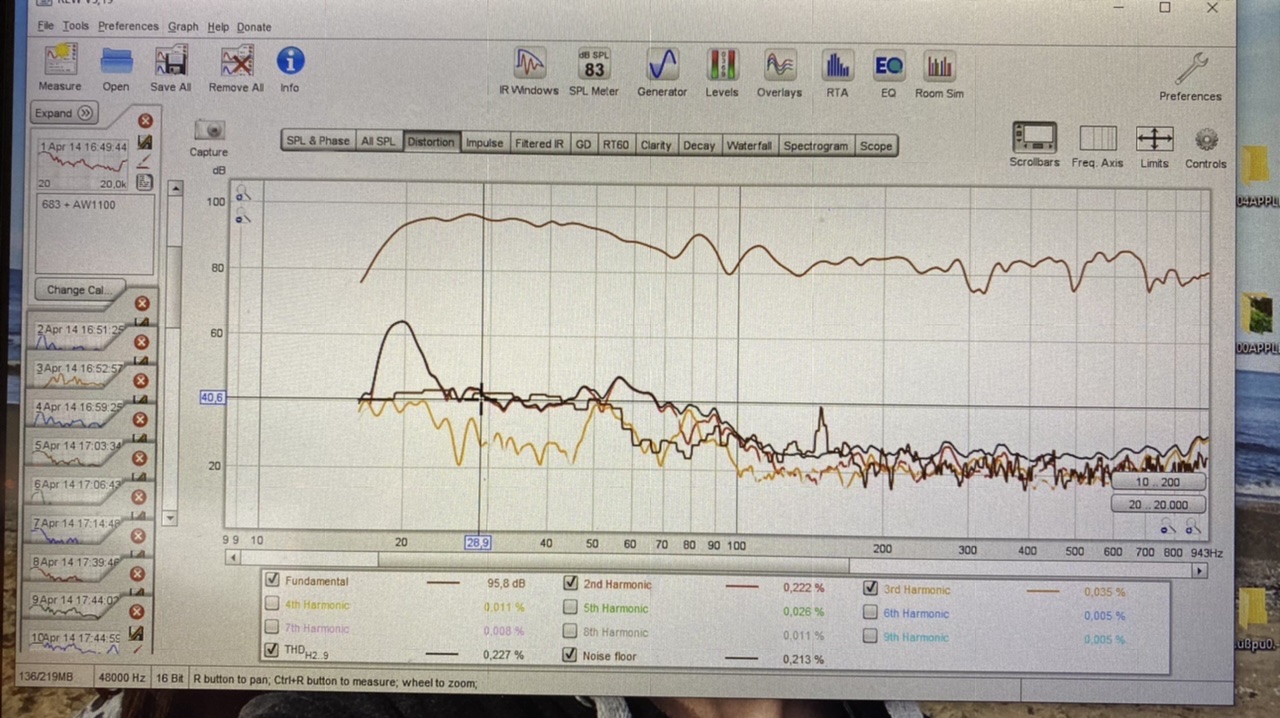Enable the 4th Harmonic checkbox
Screen dimensions: 1280x718
pyautogui.click(x=272, y=604)
